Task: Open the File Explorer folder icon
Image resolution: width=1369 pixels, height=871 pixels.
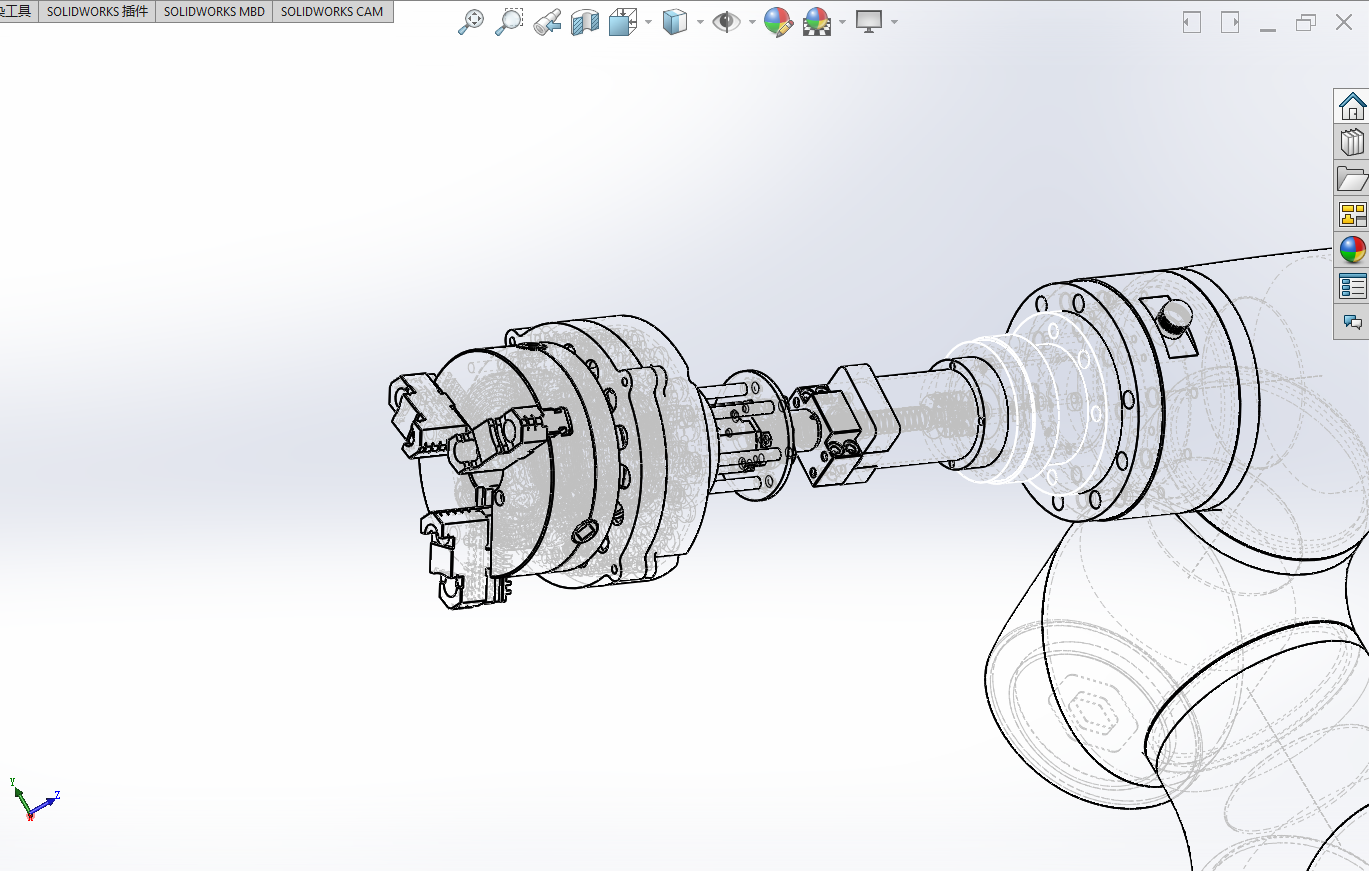Action: click(1352, 178)
